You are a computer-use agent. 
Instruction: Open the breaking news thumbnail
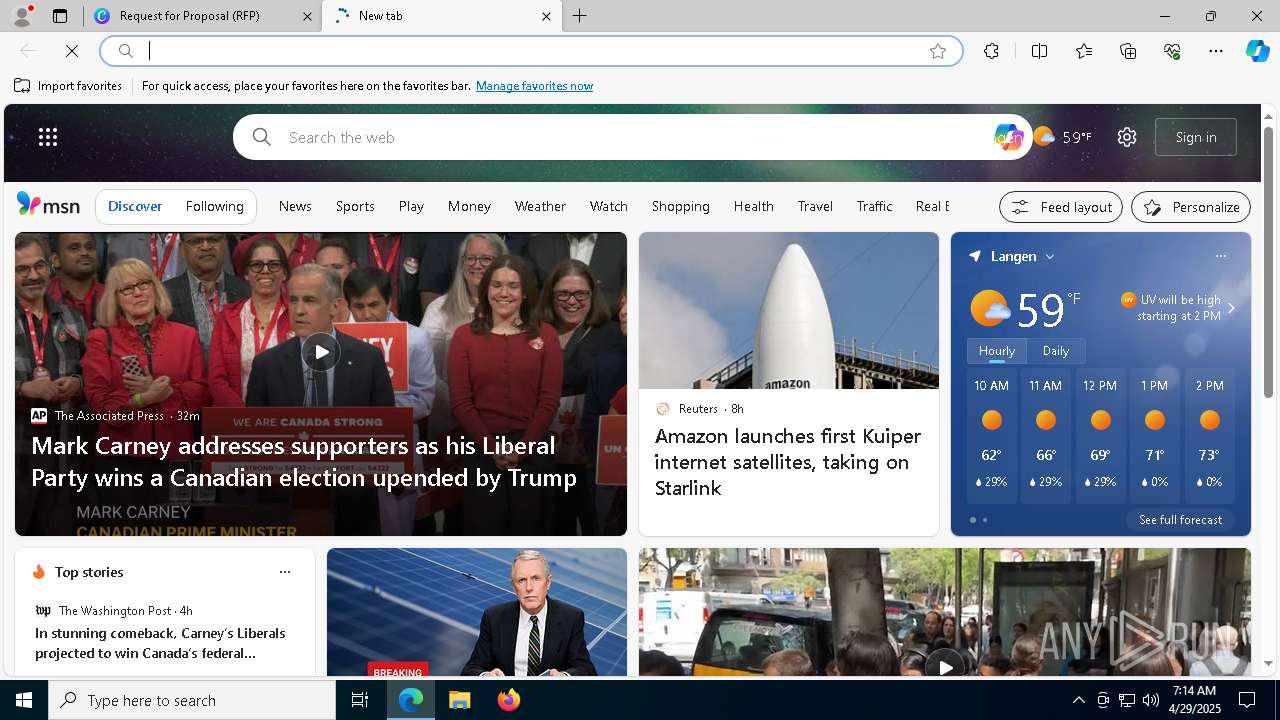click(477, 612)
